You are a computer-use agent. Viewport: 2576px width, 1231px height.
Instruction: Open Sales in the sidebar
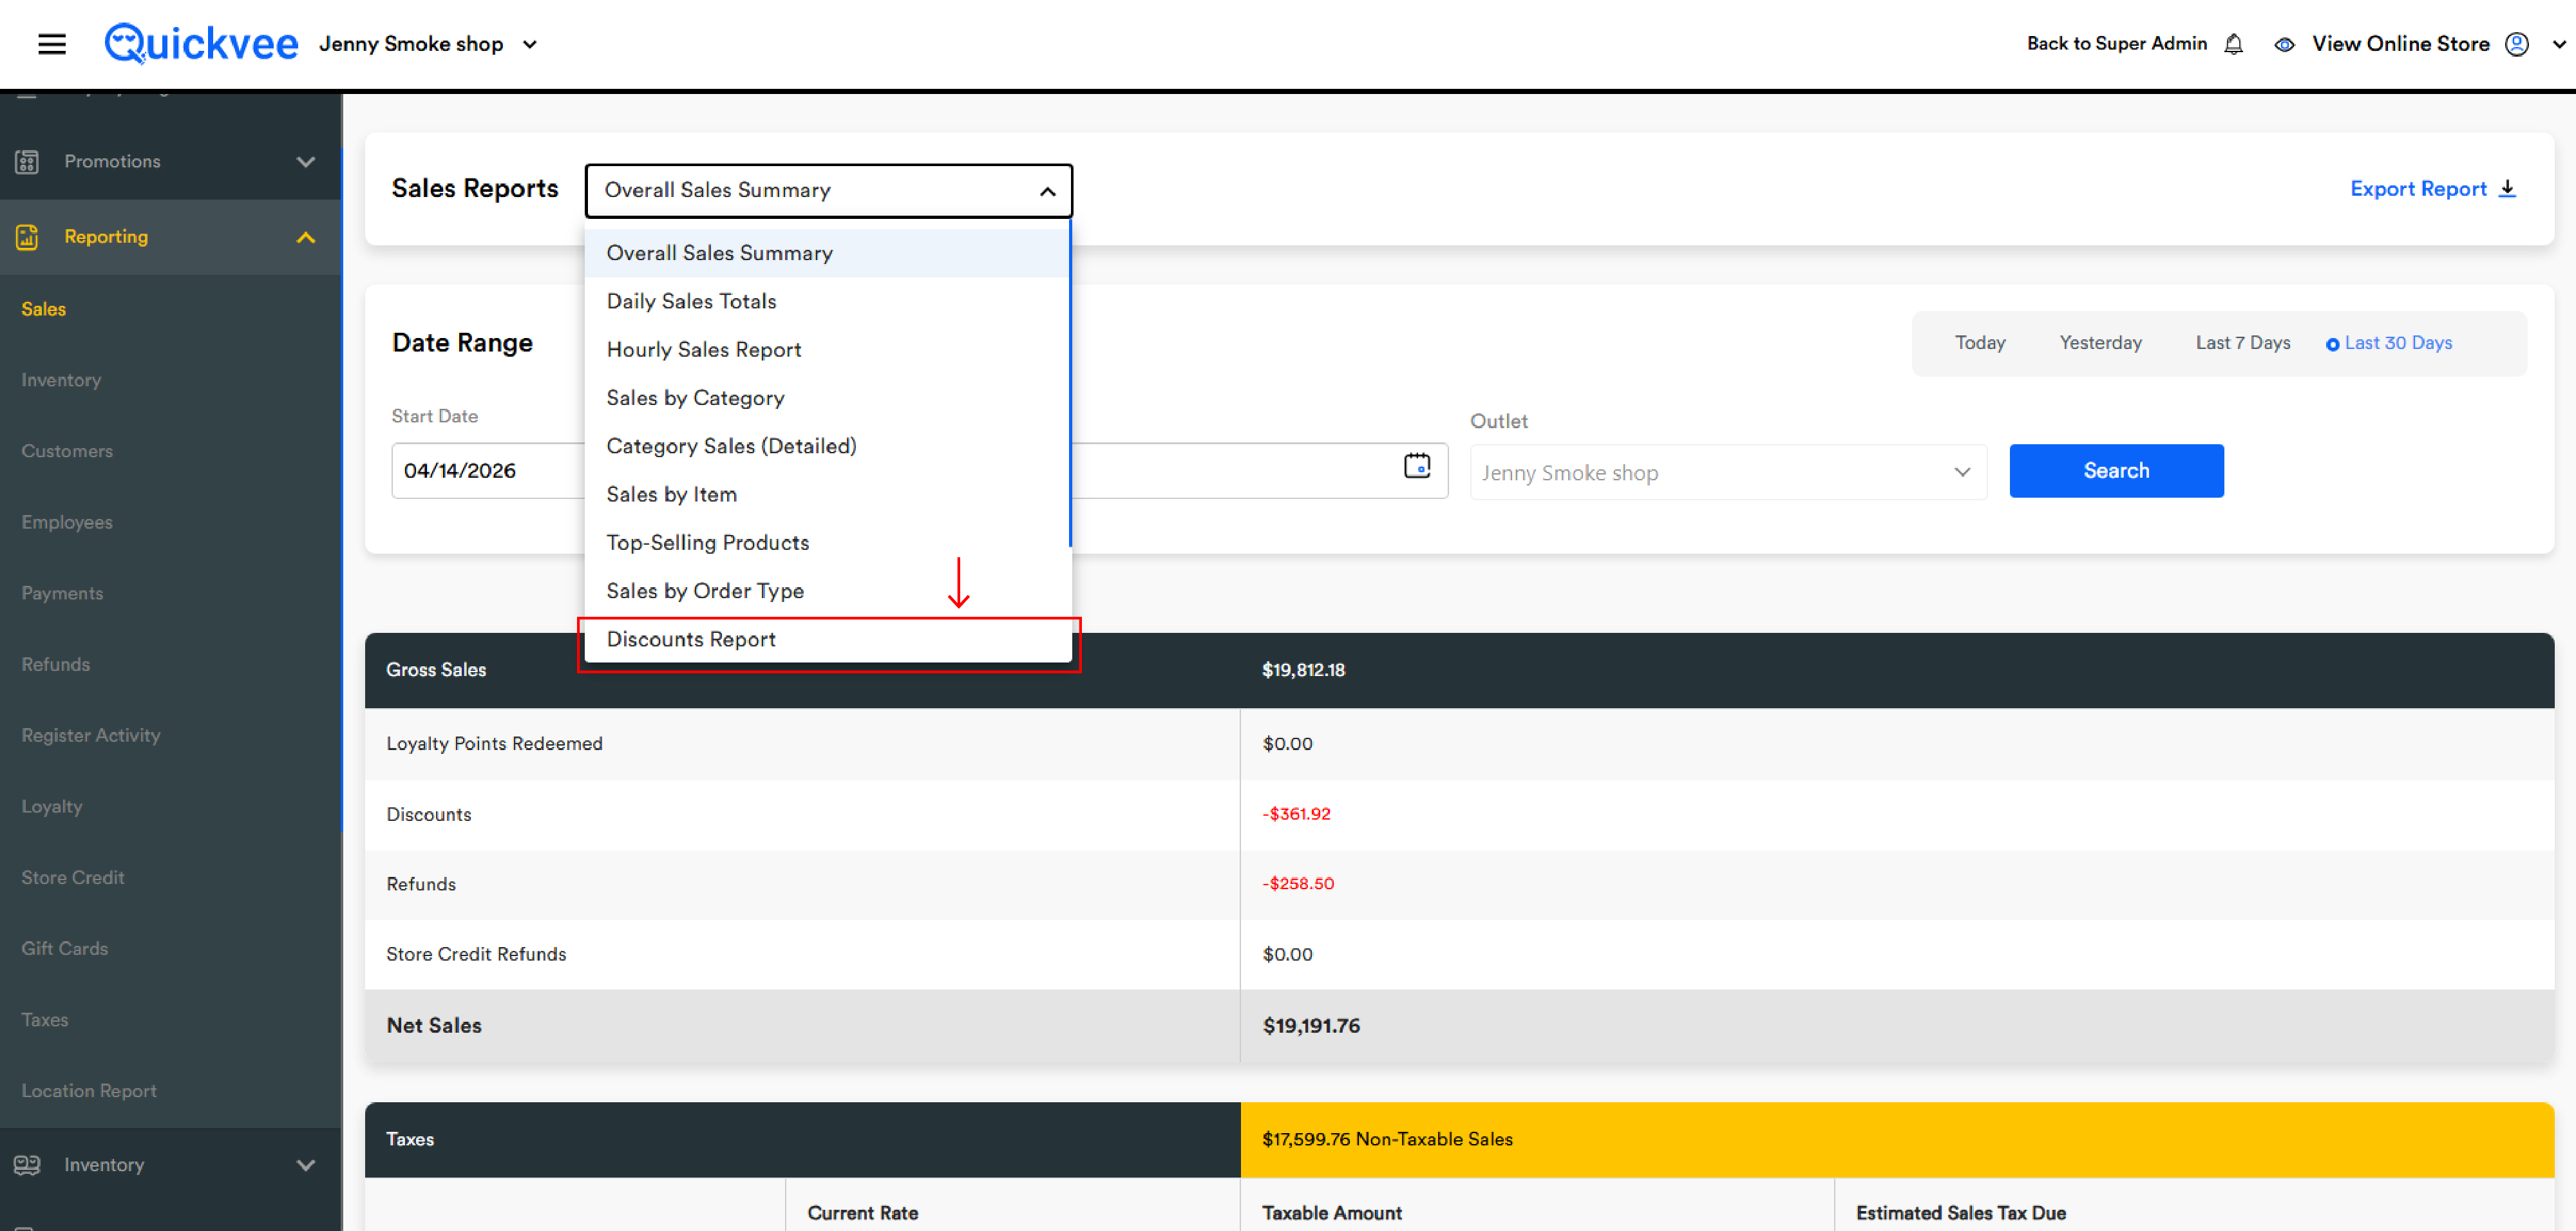[44, 310]
